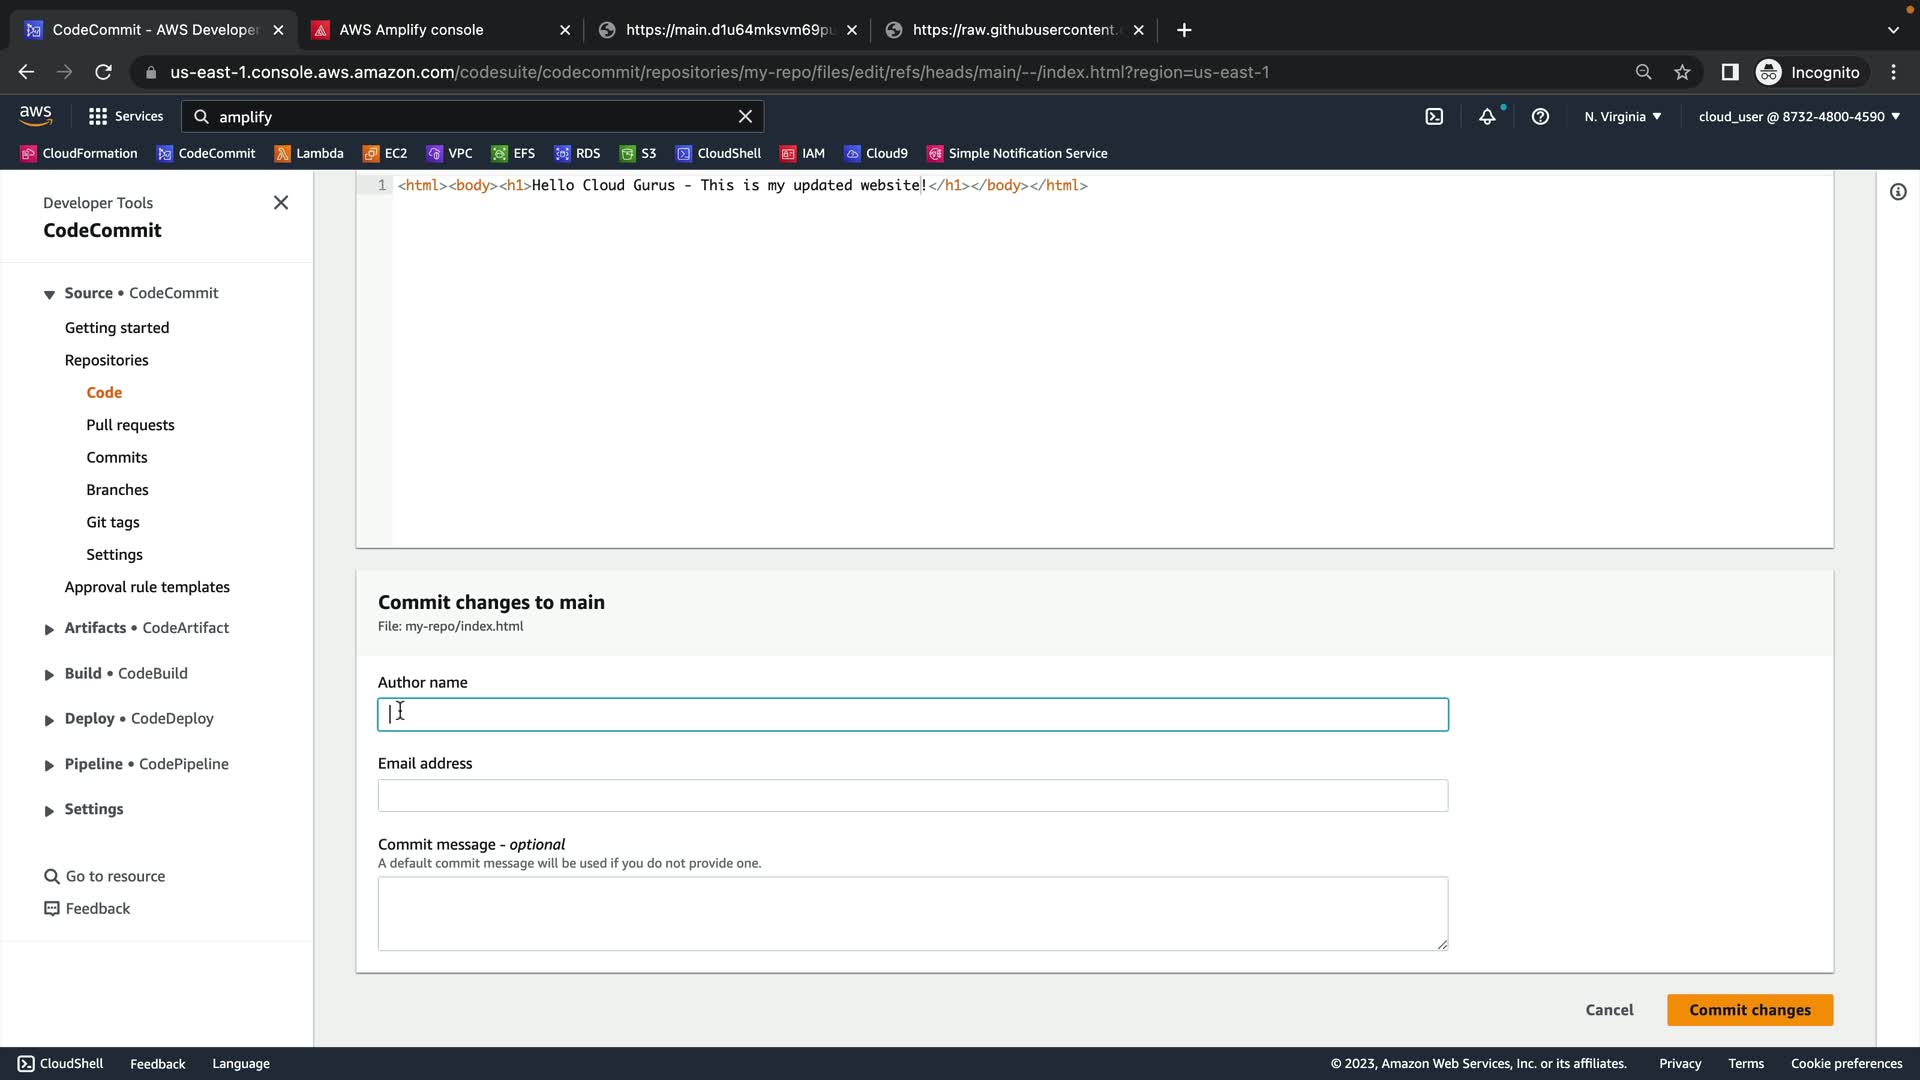Bookmark this page with star icon

click(x=1682, y=72)
